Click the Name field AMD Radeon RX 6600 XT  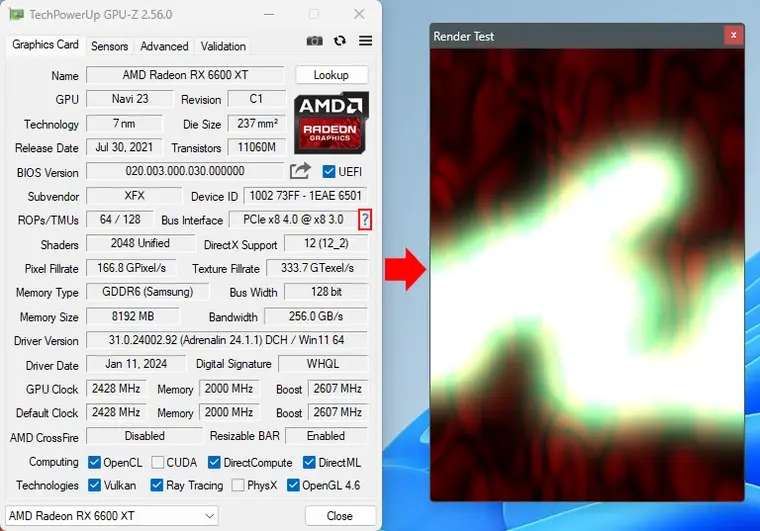pyautogui.click(x=185, y=75)
